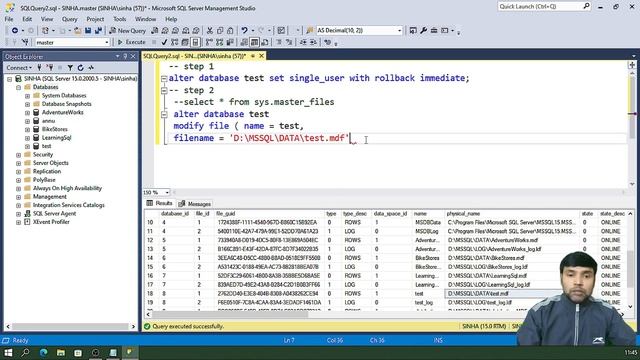Close the SQLQuery2.sql tab
Viewport: 640px width, 360px height.
coord(262,56)
